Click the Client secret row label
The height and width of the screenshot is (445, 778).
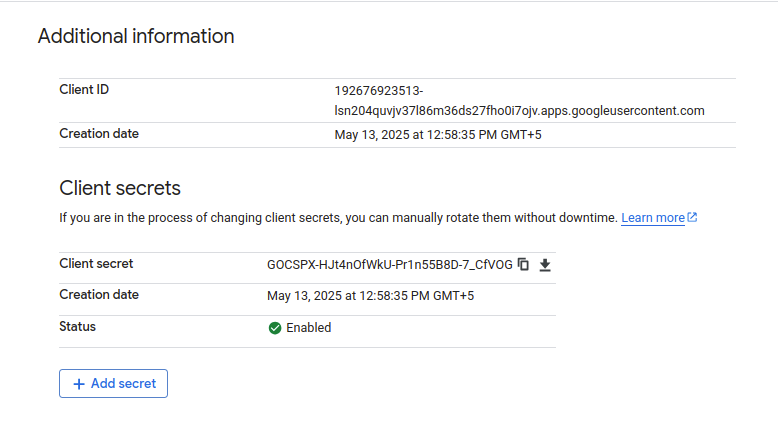point(96,263)
